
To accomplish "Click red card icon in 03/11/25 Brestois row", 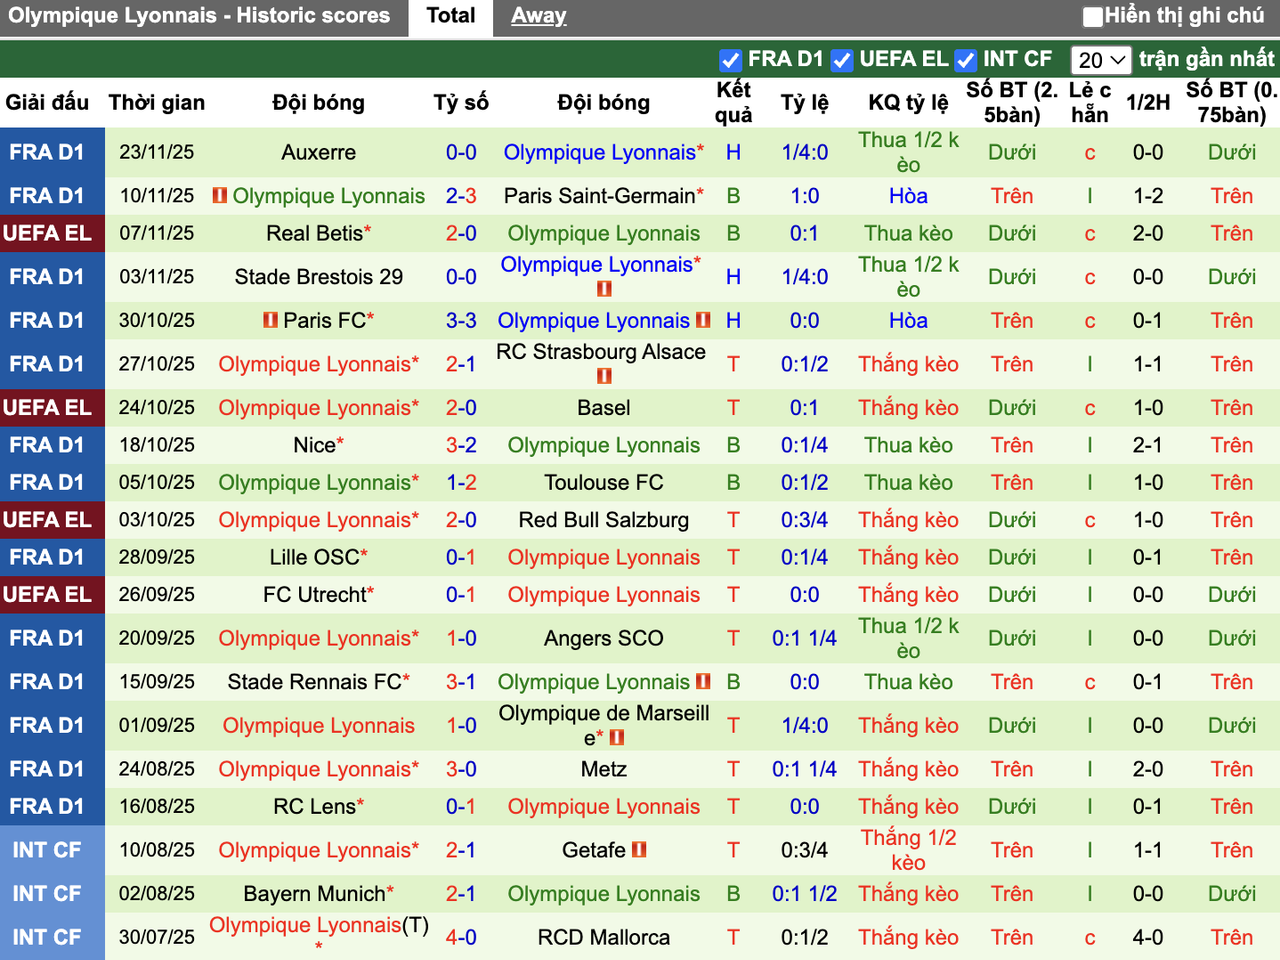I will pos(604,289).
